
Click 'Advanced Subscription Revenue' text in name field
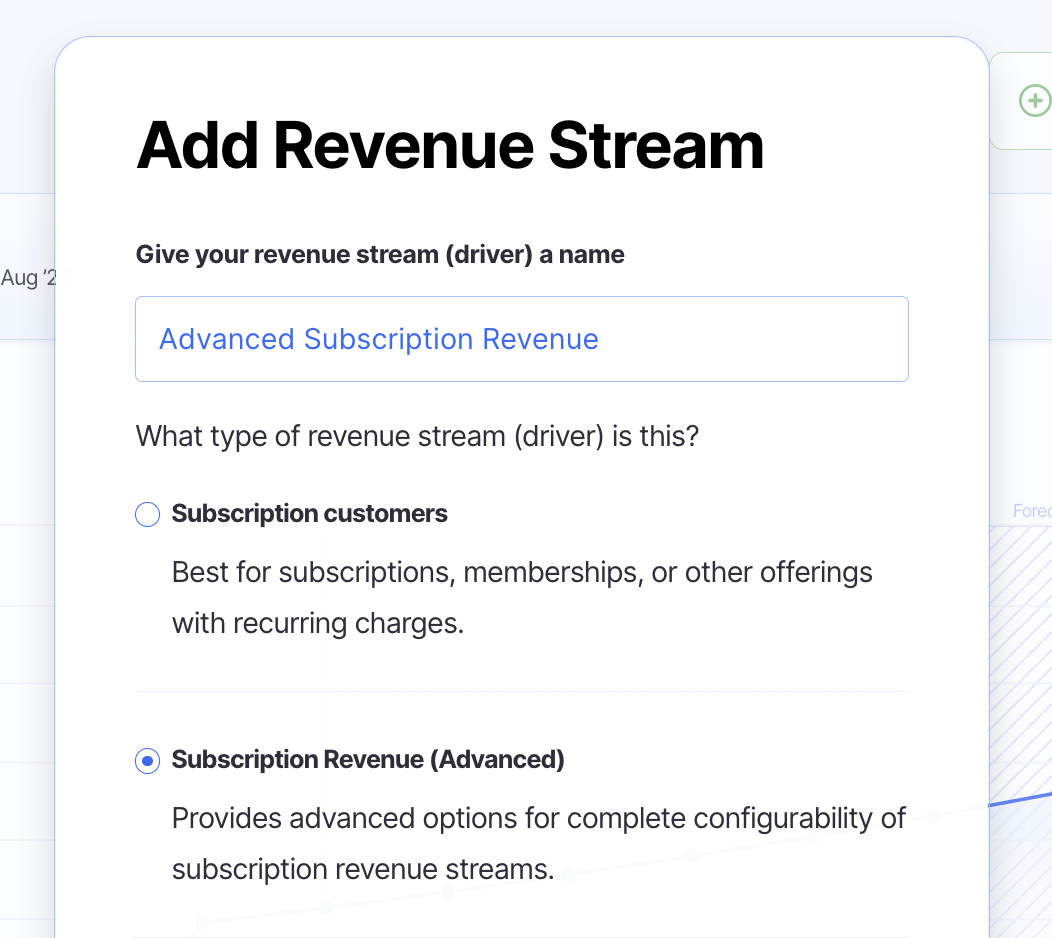click(378, 339)
